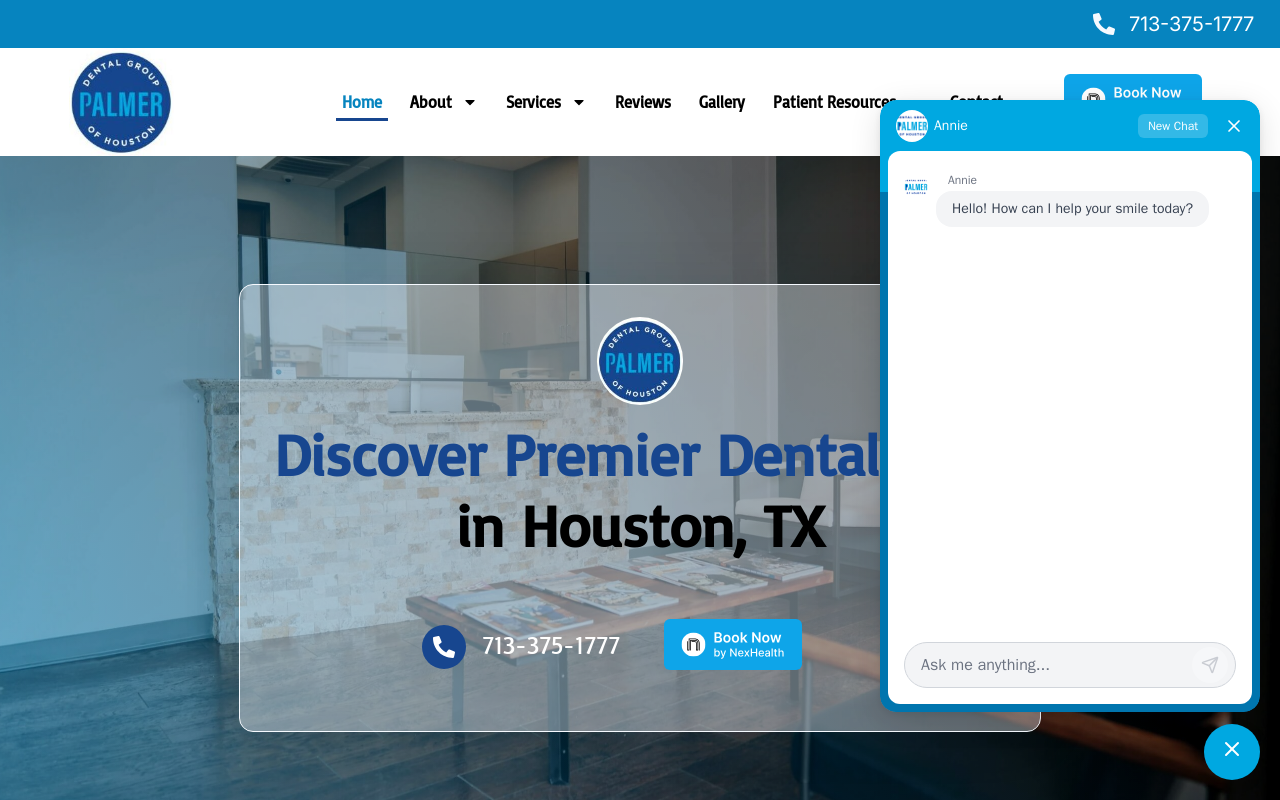
Task: Click the Annie name in chat header
Action: coord(951,126)
